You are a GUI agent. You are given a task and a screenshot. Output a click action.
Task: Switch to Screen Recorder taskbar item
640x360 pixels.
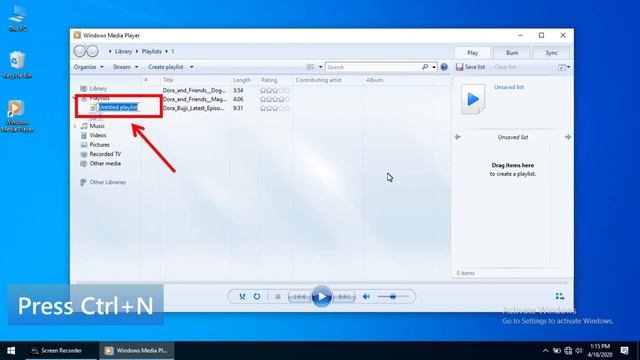[61, 351]
